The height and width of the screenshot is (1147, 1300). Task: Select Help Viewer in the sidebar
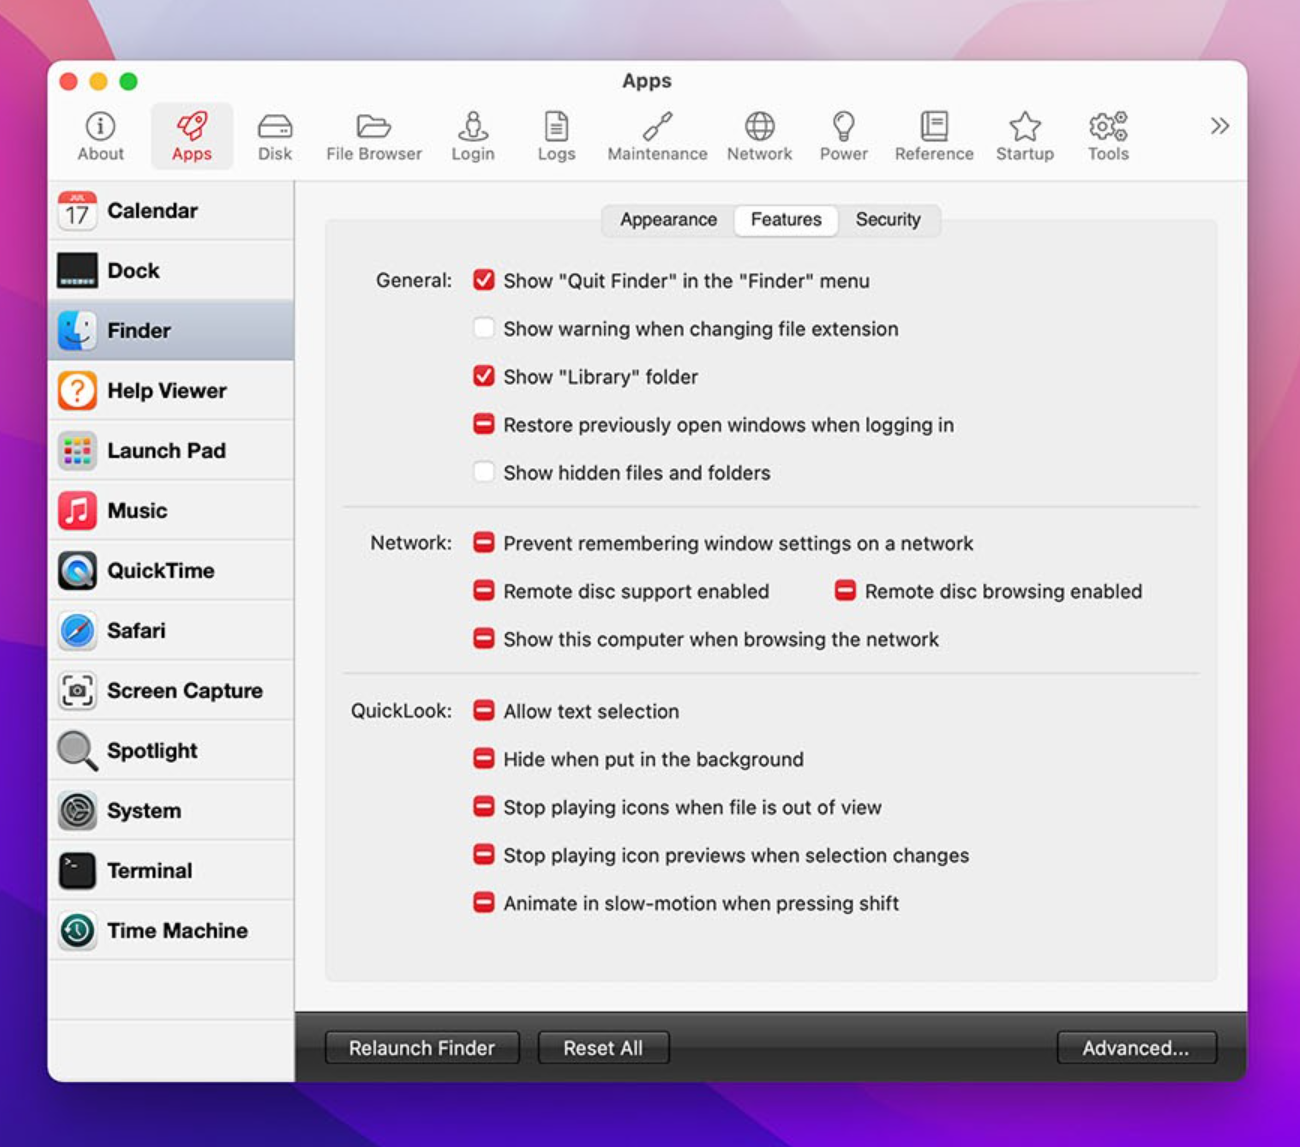pos(171,391)
